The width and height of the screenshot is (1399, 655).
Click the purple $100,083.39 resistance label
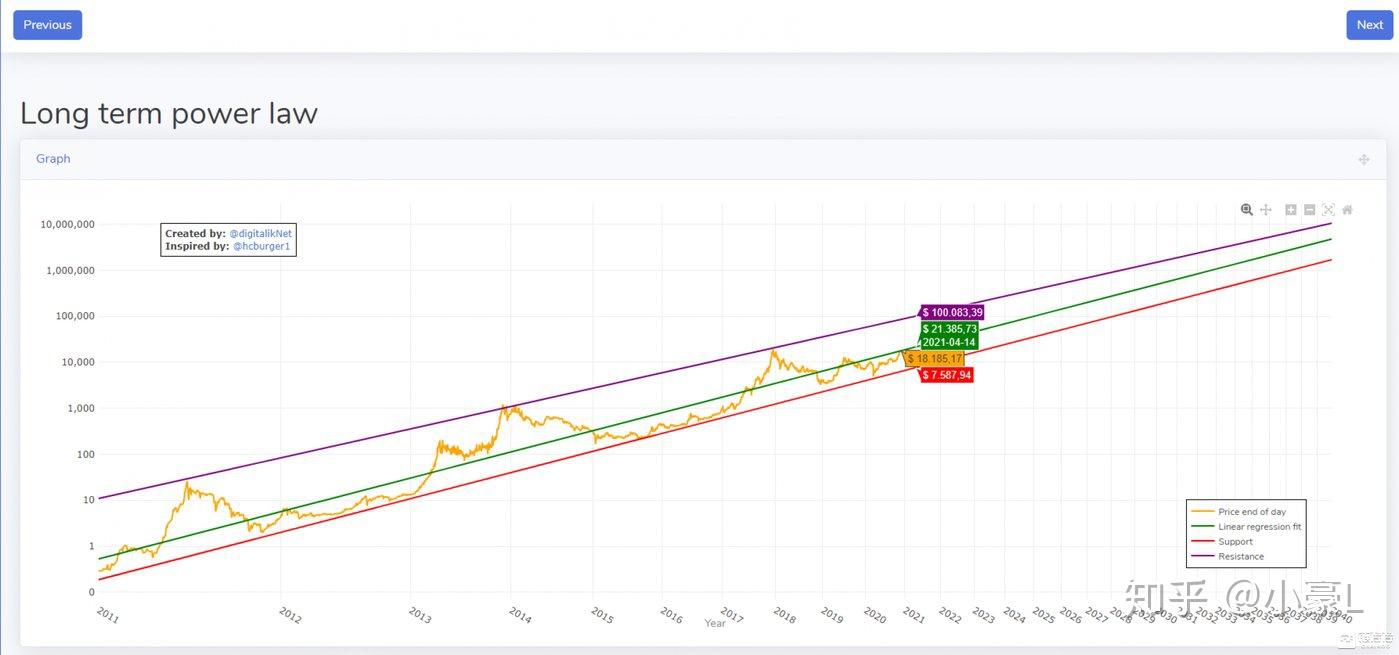click(952, 312)
